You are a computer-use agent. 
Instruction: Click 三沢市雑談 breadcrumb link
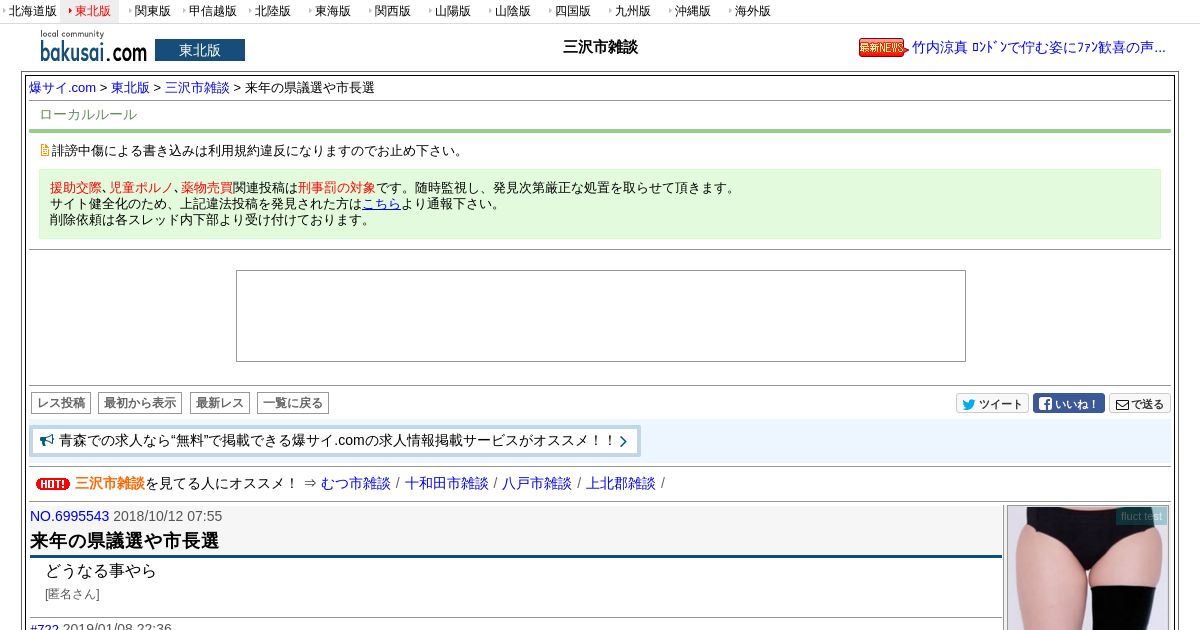pyautogui.click(x=197, y=87)
